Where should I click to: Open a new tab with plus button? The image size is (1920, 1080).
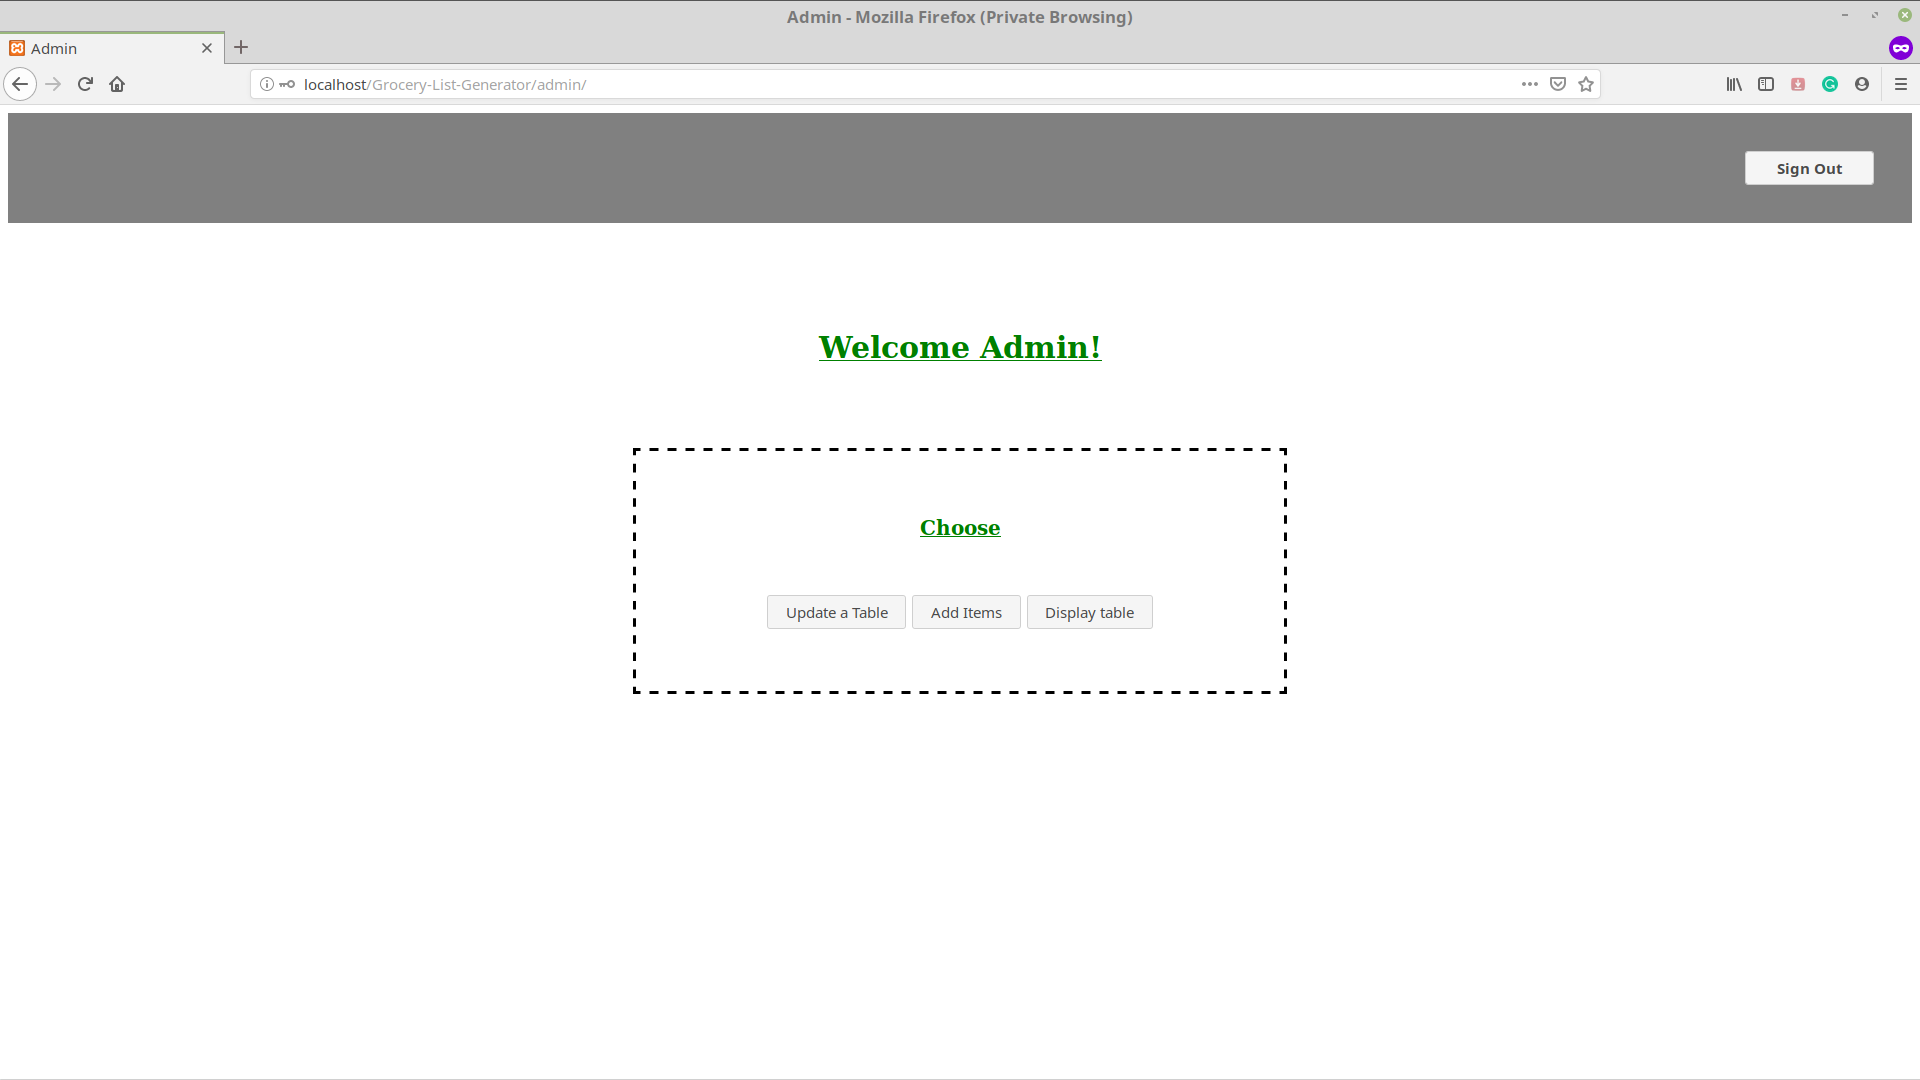tap(241, 47)
